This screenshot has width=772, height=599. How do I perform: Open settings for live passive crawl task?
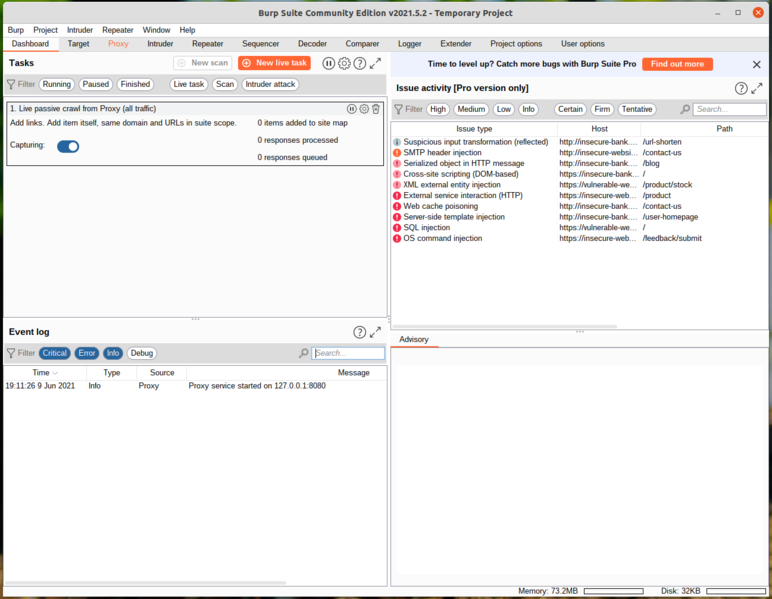(364, 108)
